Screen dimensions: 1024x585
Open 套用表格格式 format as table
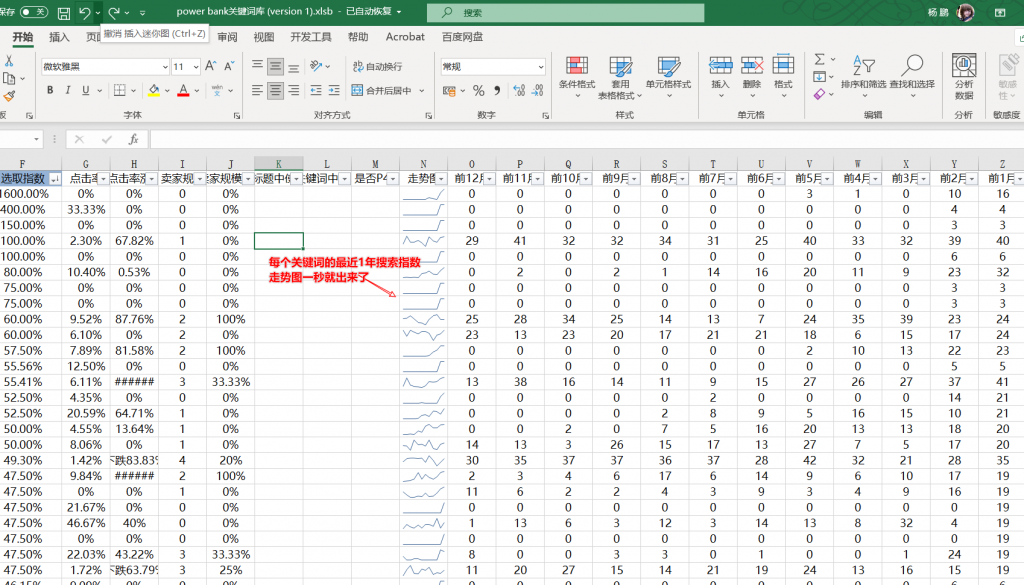pos(620,77)
